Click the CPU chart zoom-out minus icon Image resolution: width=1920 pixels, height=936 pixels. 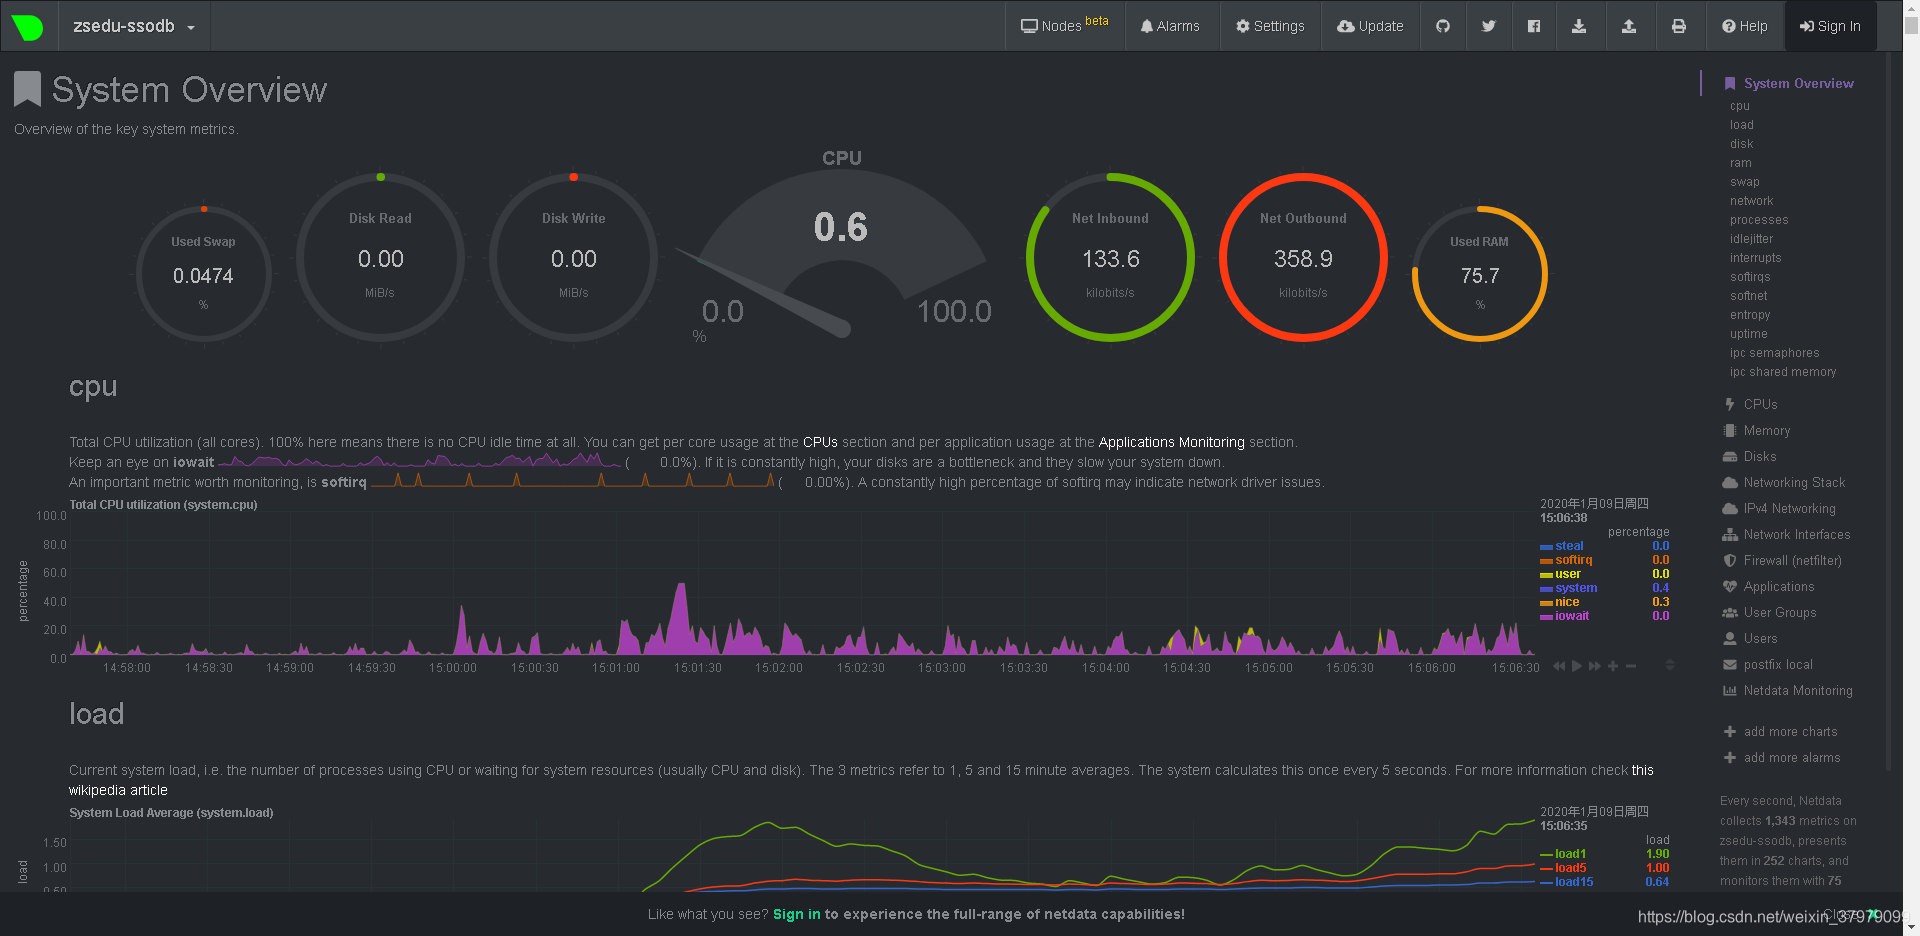[1631, 666]
